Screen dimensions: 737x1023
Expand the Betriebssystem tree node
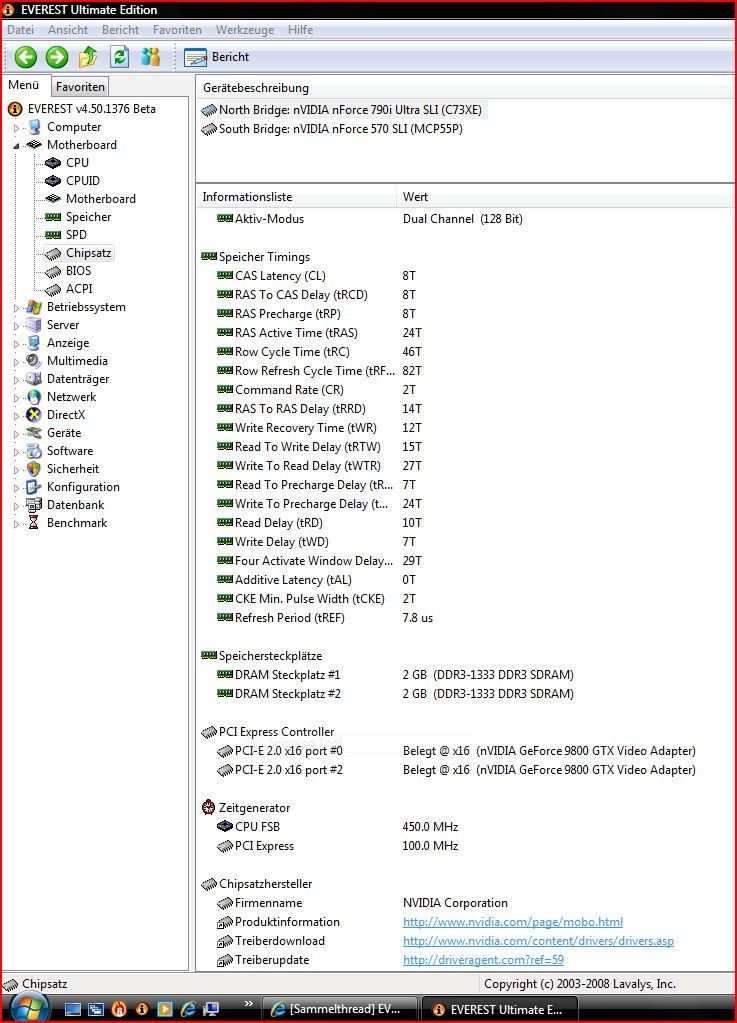pyautogui.click(x=17, y=307)
